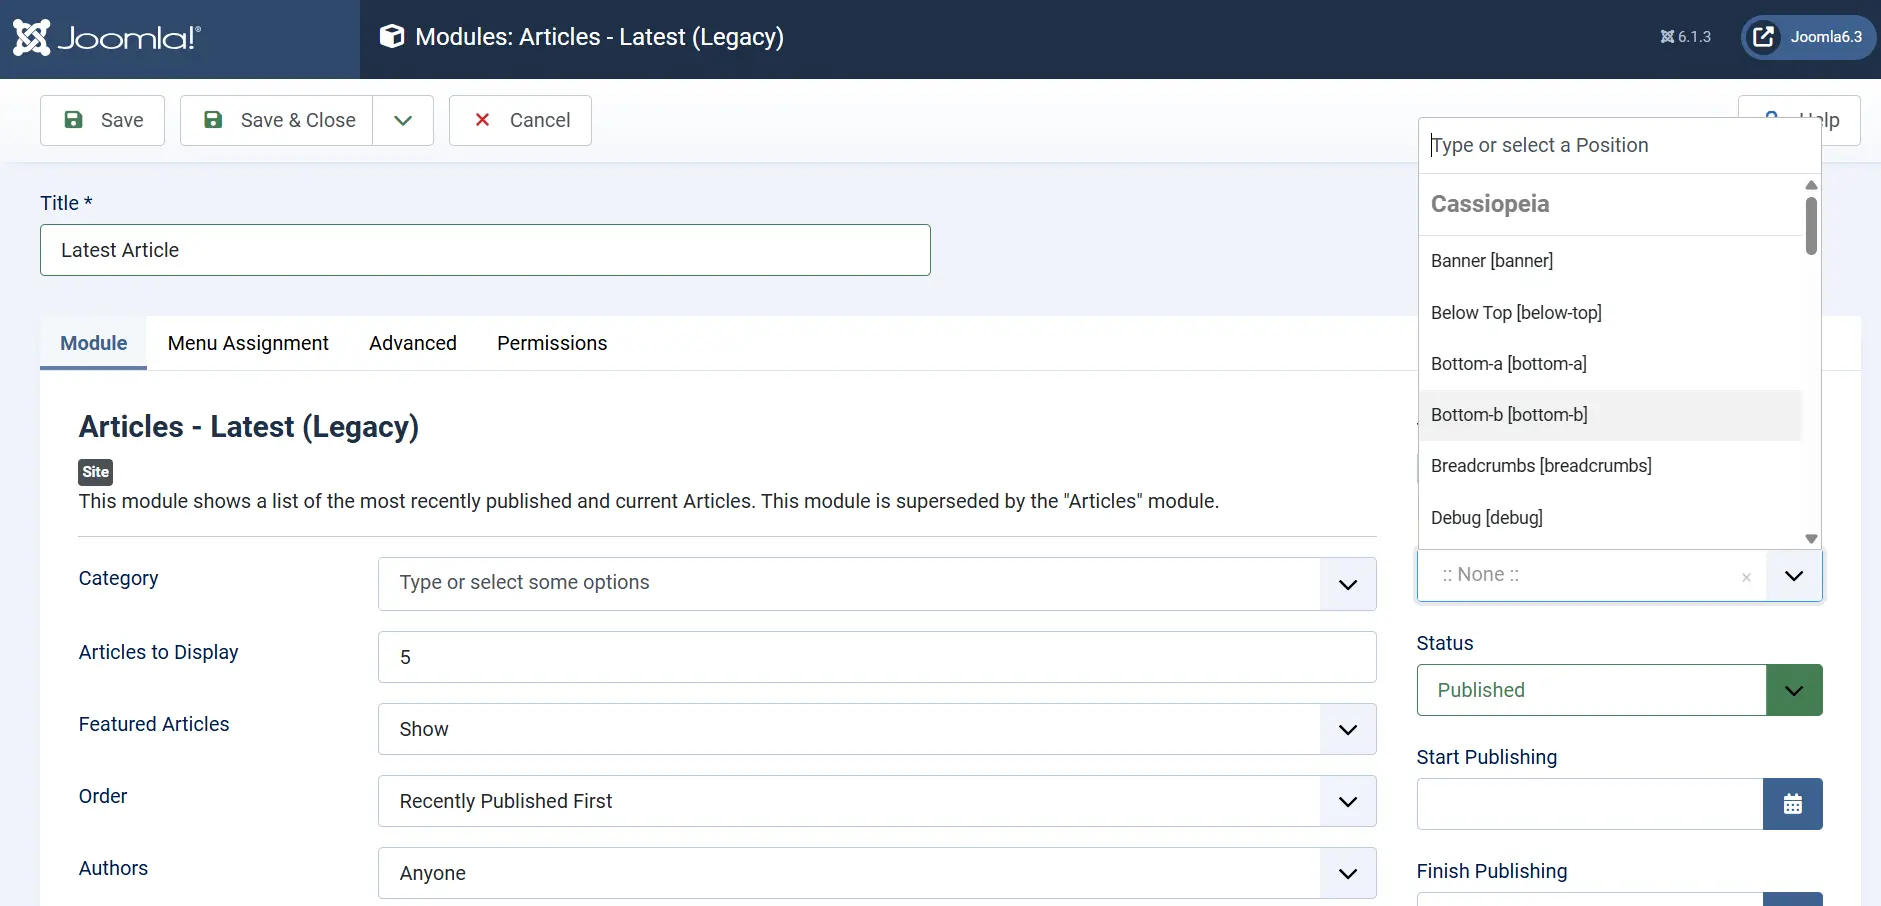Open the Advanced tab
Image resolution: width=1881 pixels, height=906 pixels.
(x=413, y=343)
